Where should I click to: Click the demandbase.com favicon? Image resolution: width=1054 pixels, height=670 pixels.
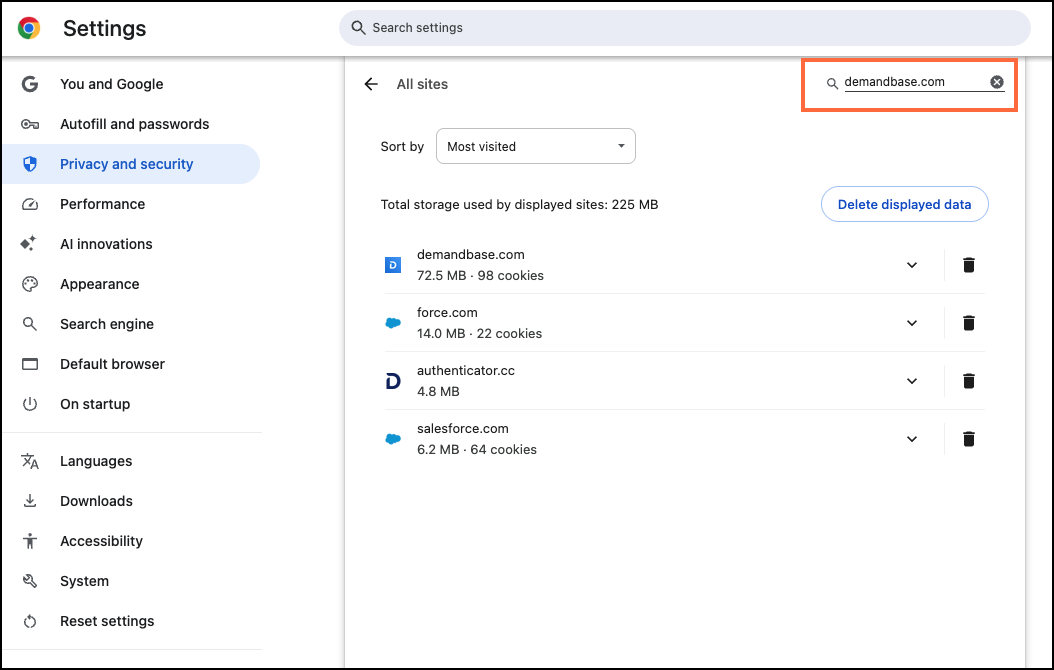click(393, 265)
